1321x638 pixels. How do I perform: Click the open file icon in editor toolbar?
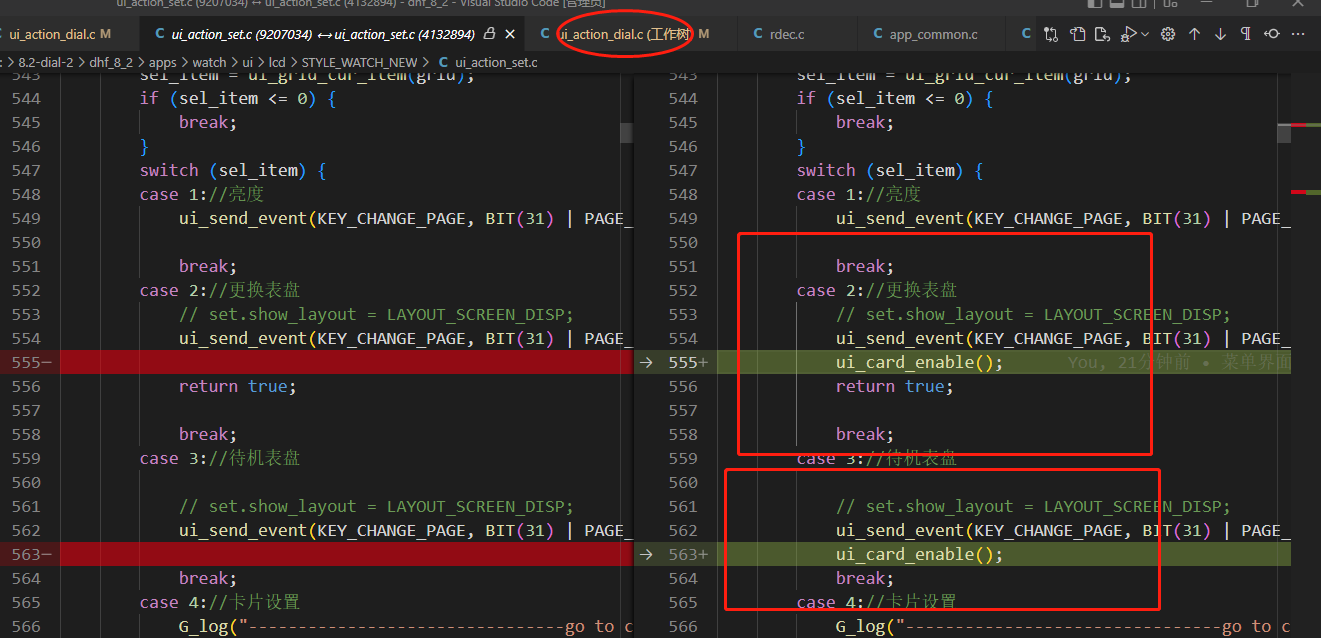1077,34
